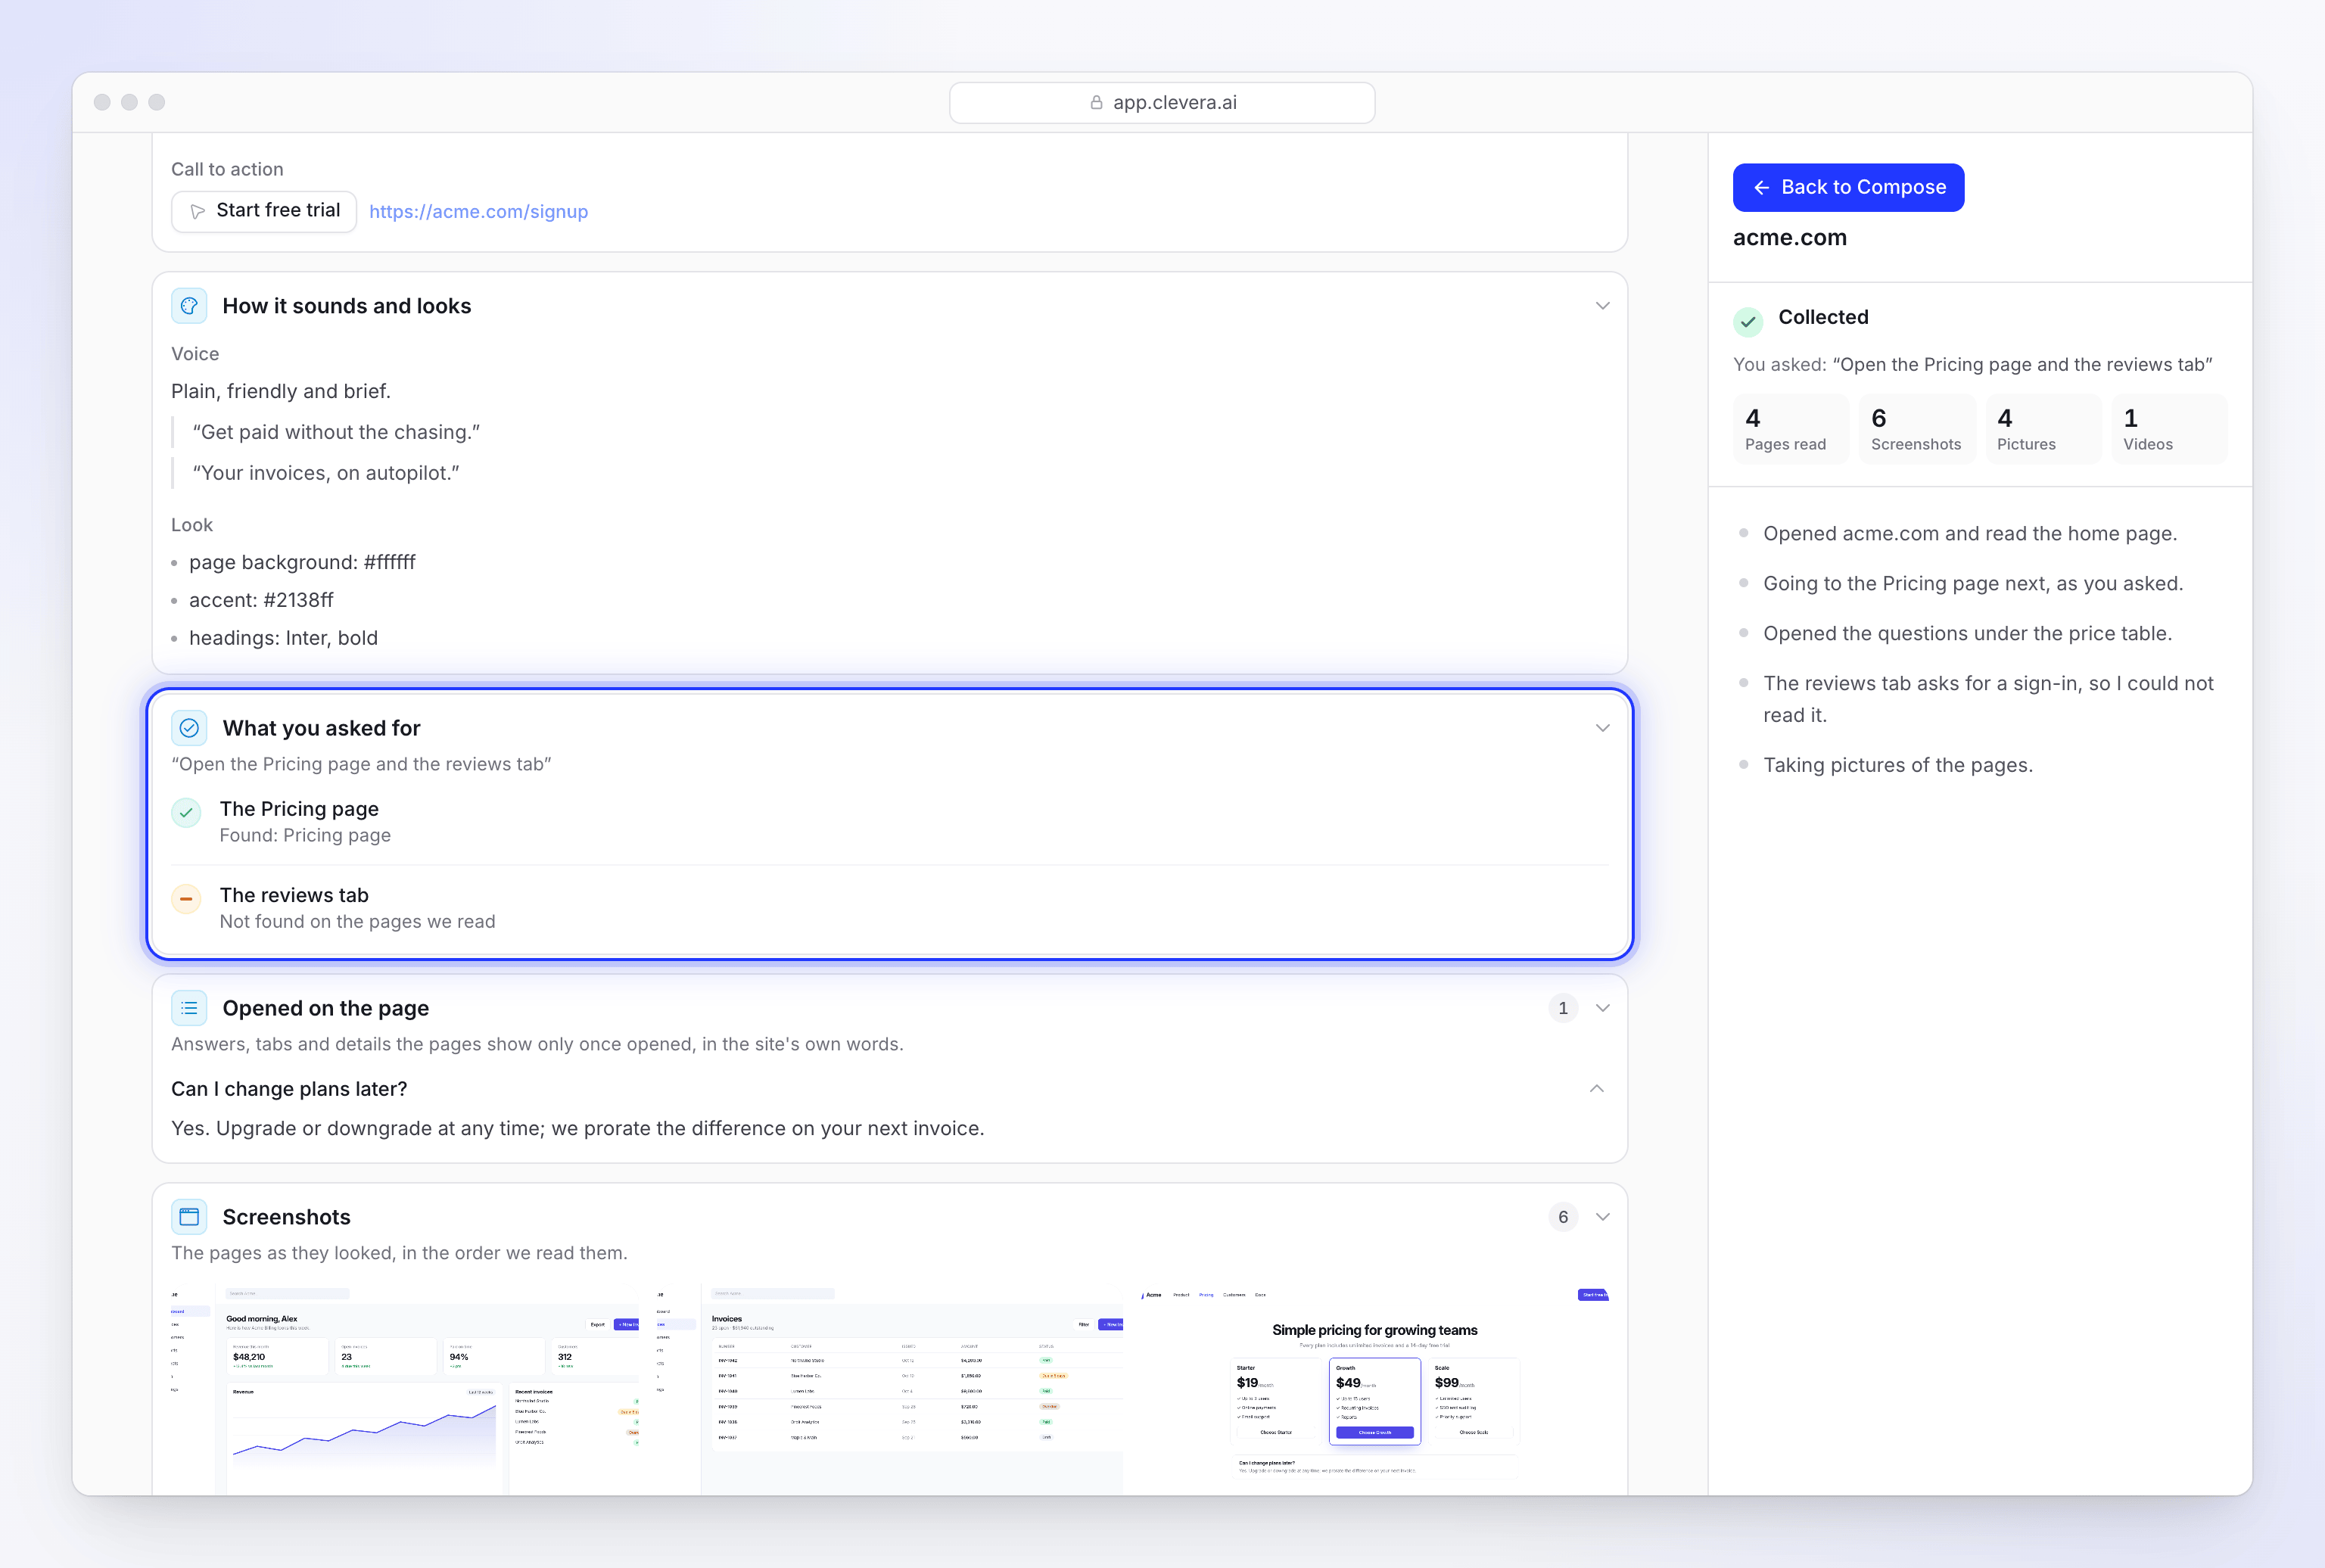
Task: Click the Start free trial button
Action: (x=264, y=211)
